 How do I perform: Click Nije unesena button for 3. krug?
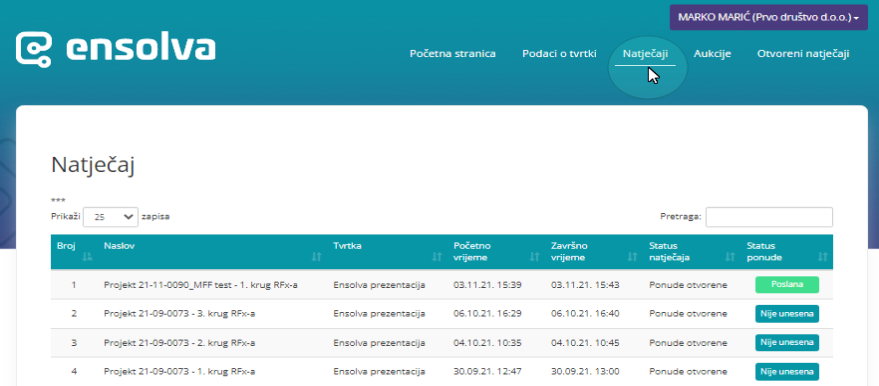787,314
